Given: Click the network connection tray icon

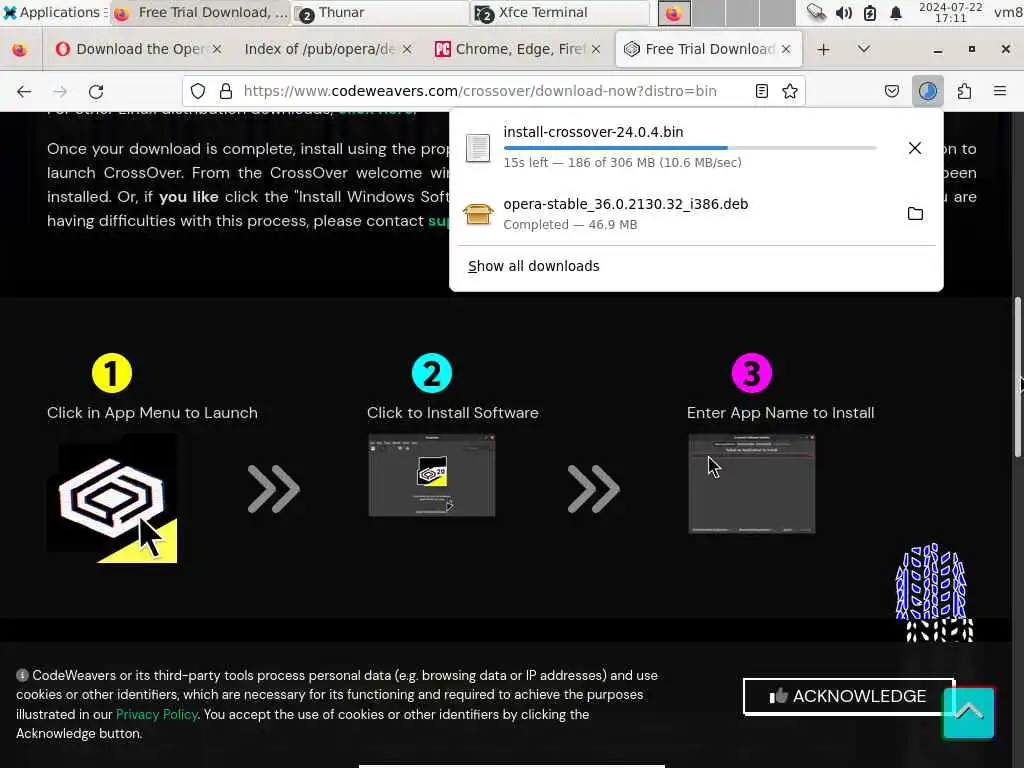Looking at the screenshot, I should (816, 12).
